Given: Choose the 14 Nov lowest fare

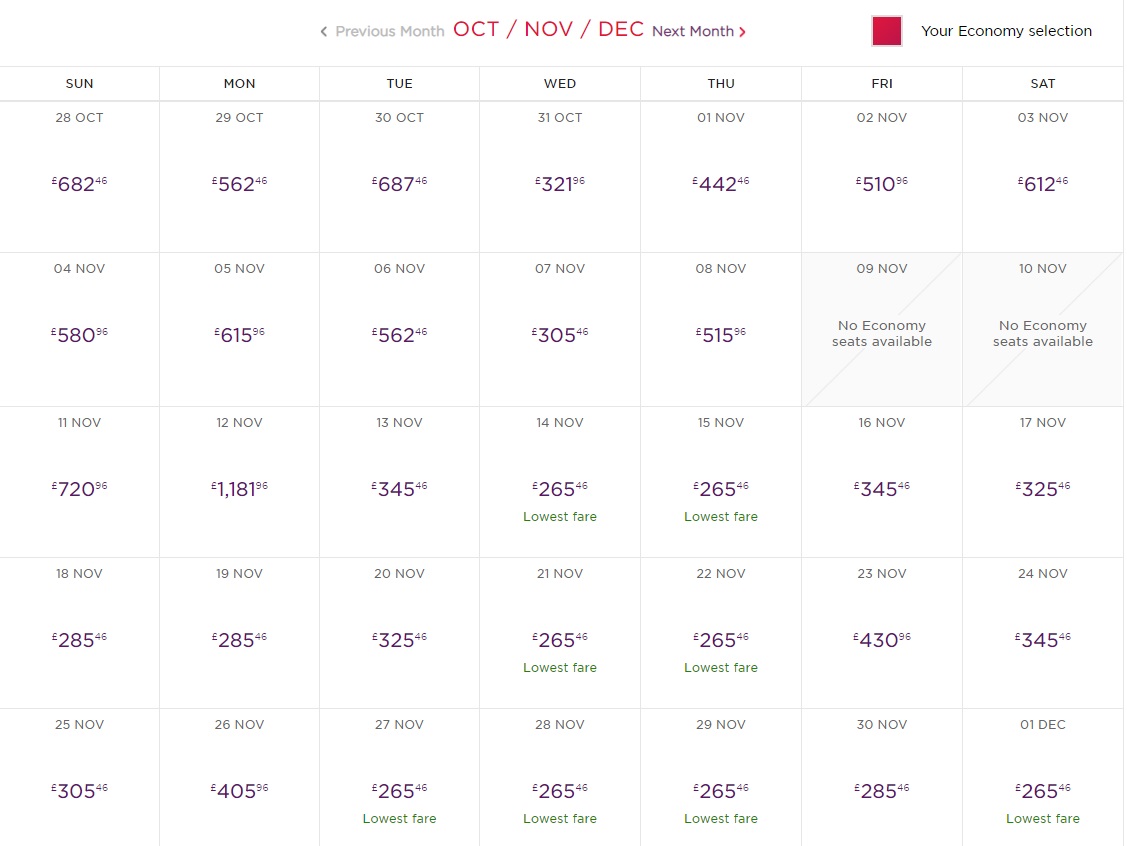Looking at the screenshot, I should pyautogui.click(x=560, y=490).
